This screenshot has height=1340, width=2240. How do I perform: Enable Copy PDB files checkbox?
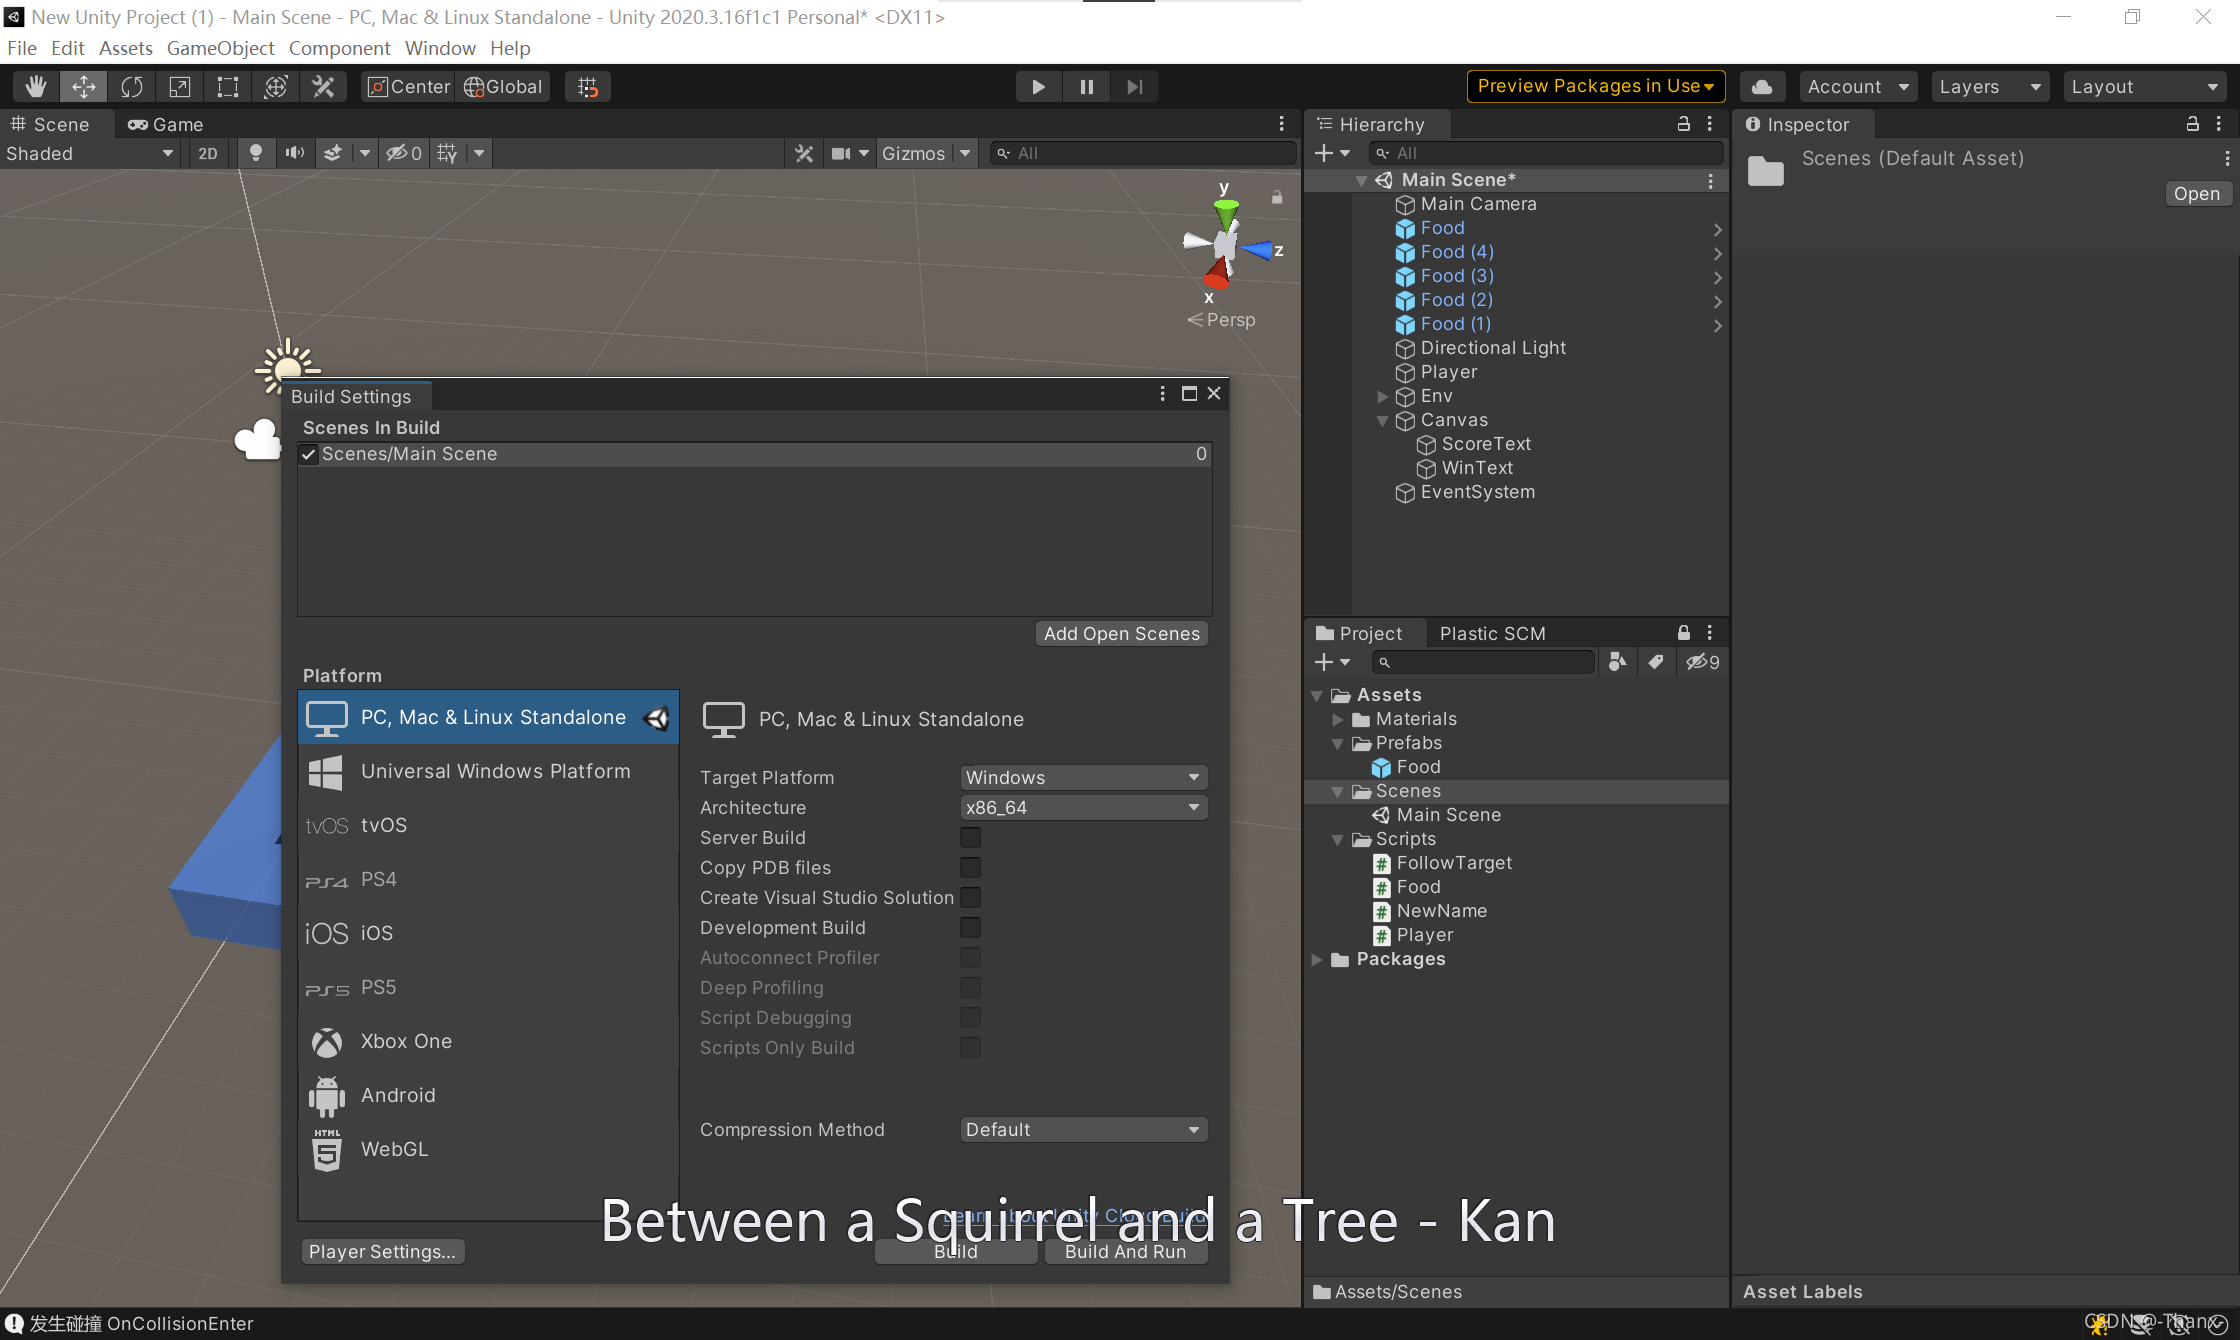[970, 868]
